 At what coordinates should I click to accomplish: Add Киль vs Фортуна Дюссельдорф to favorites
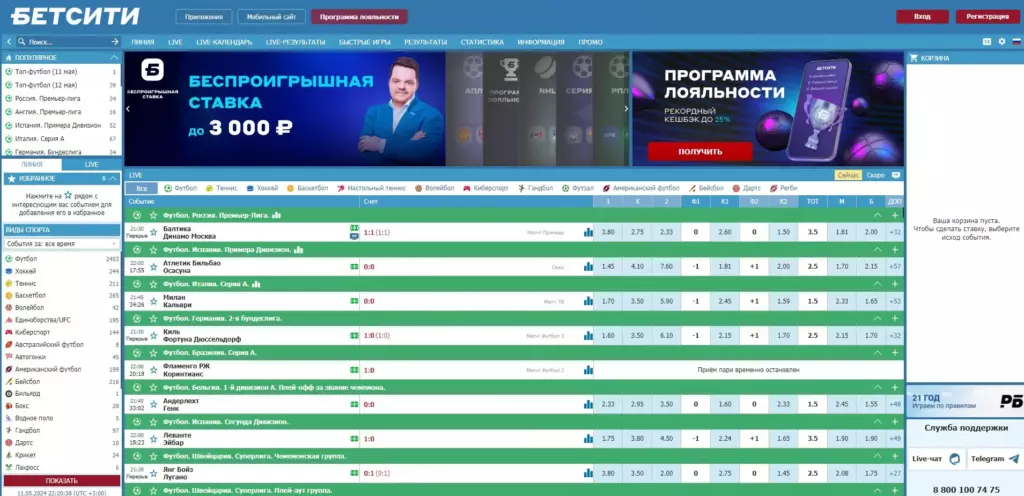(x=153, y=335)
